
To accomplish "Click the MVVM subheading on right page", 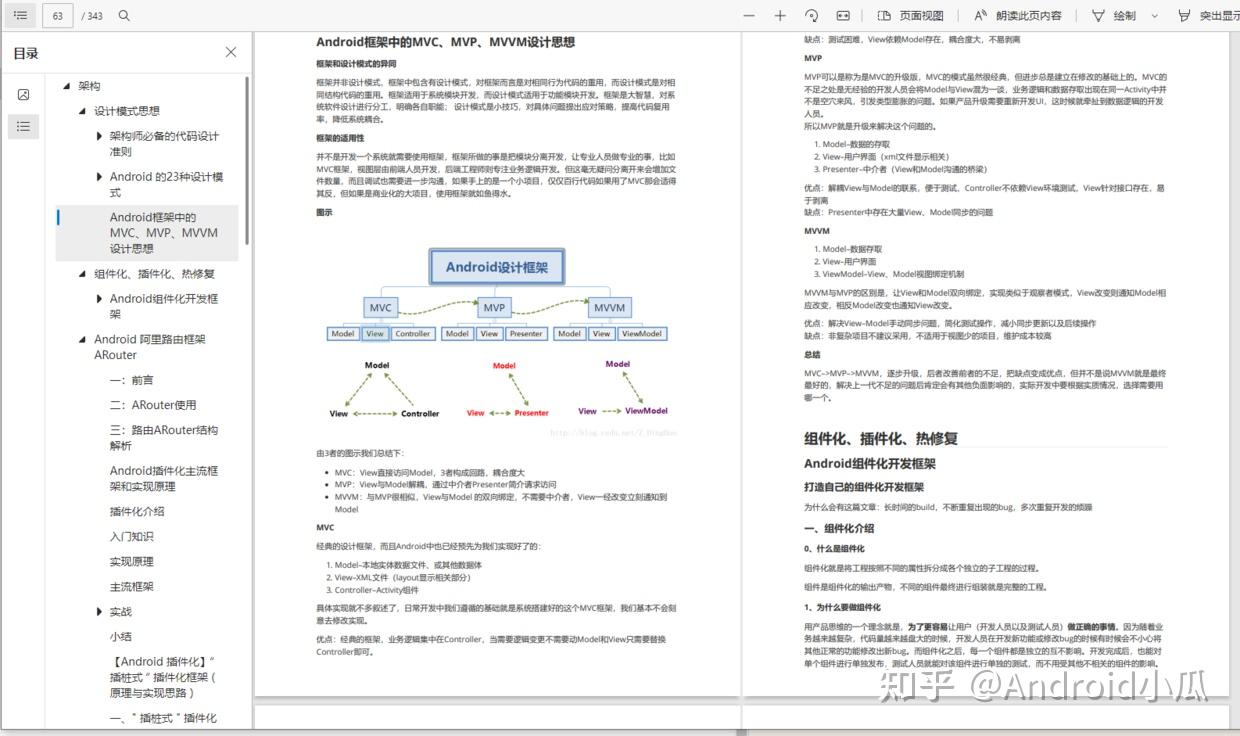I will coord(817,231).
